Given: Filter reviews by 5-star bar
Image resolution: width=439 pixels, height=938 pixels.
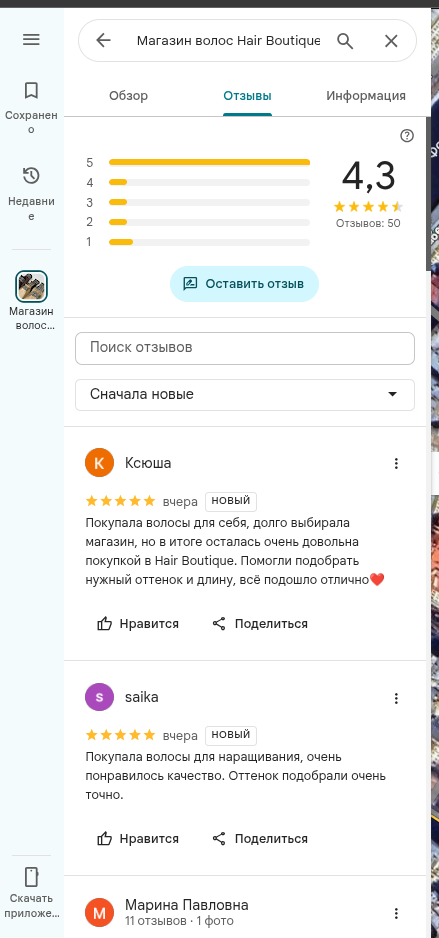Looking at the screenshot, I should [x=199, y=162].
